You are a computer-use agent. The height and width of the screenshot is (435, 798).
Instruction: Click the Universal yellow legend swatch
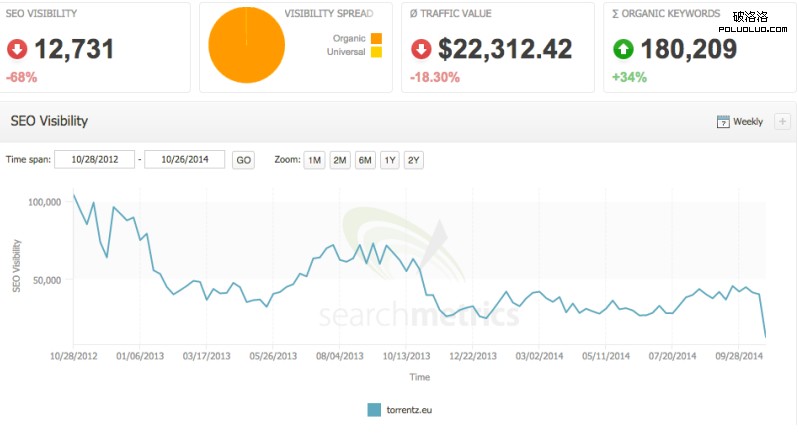pos(376,52)
